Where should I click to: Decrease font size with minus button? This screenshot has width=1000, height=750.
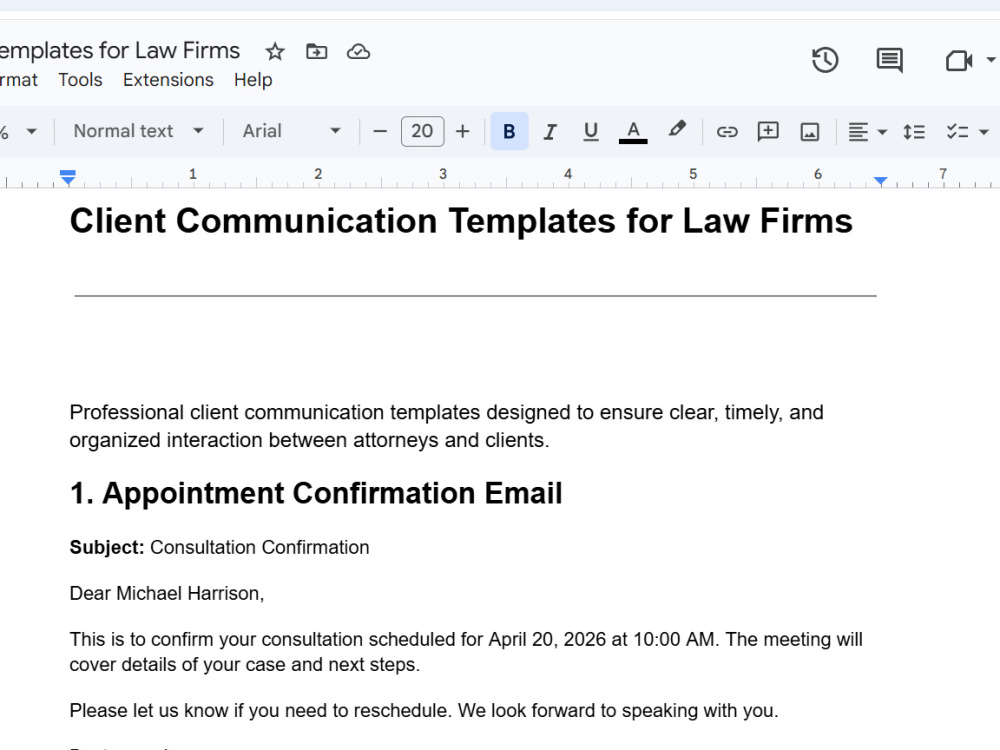380,131
